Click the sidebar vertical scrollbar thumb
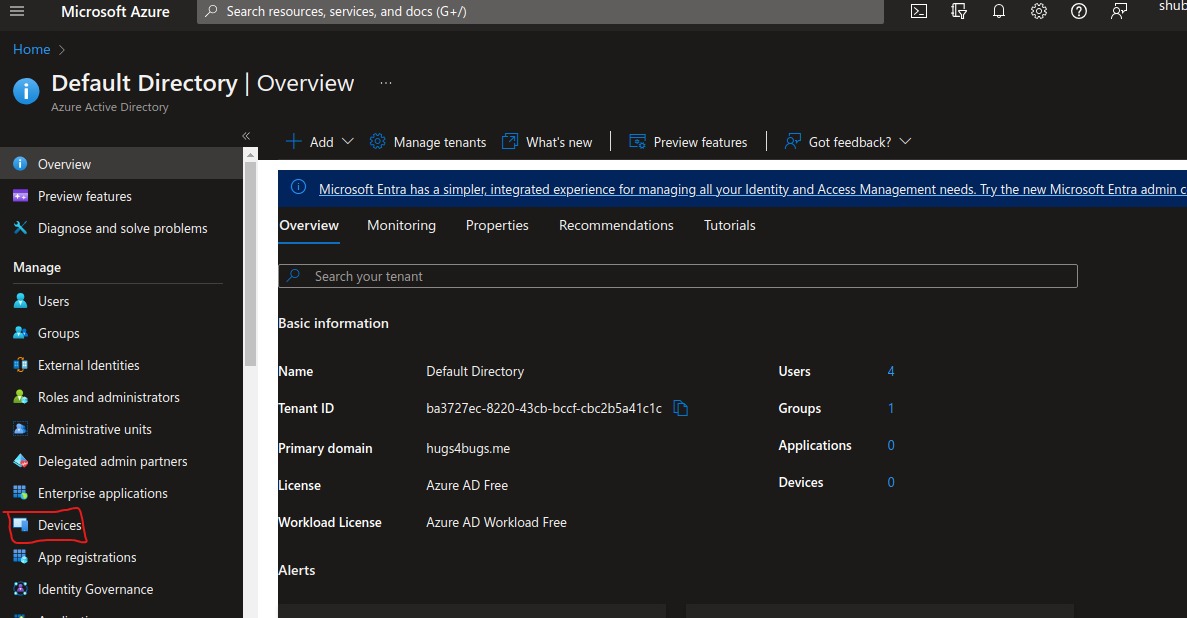The height and width of the screenshot is (618, 1187). coord(251,264)
